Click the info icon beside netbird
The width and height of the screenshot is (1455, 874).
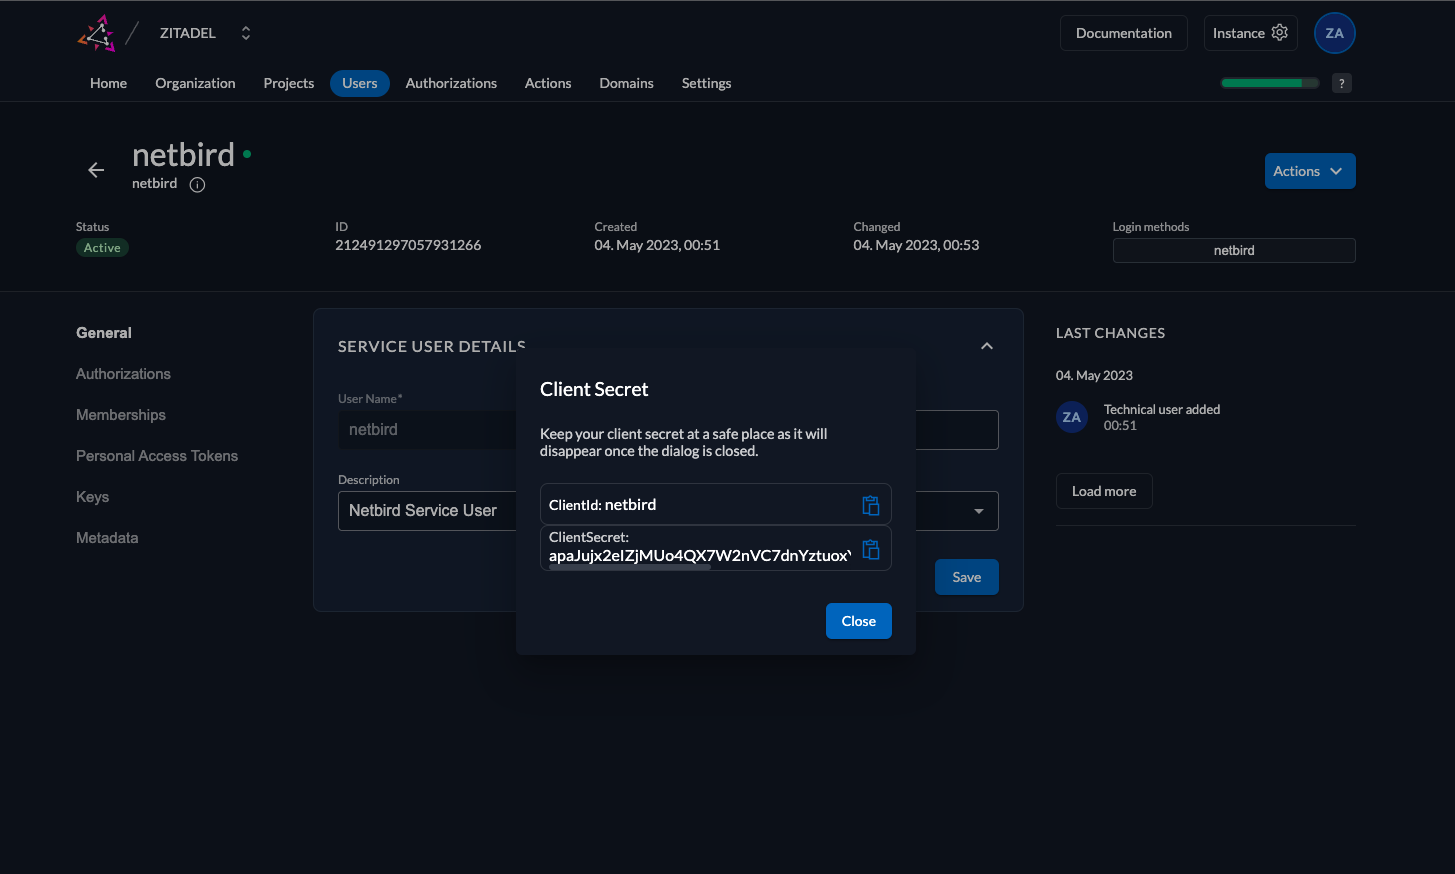point(197,184)
